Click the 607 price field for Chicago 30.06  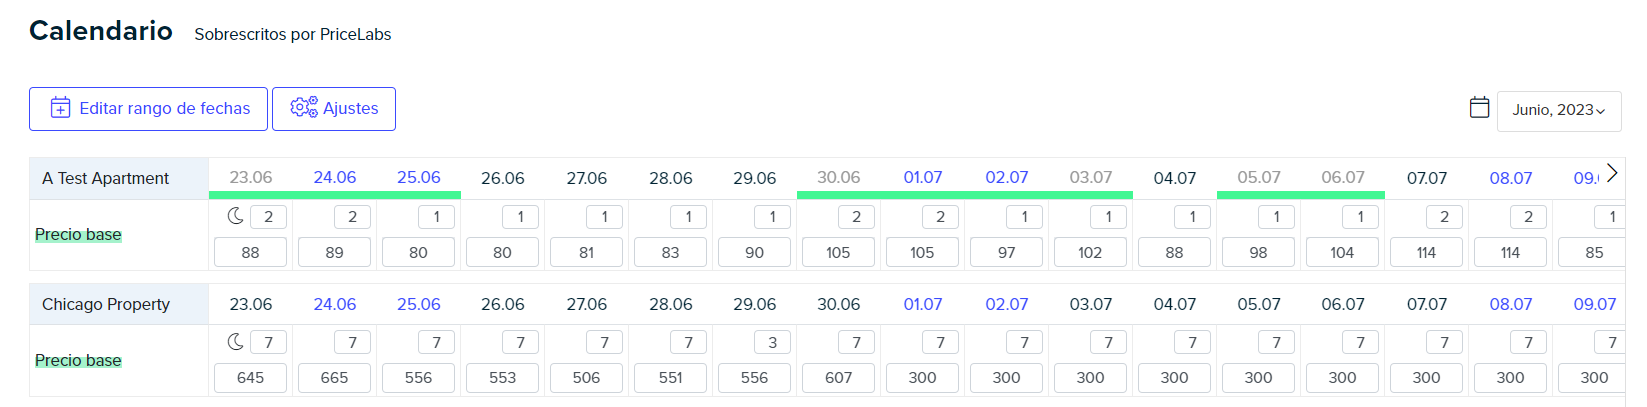coord(838,378)
